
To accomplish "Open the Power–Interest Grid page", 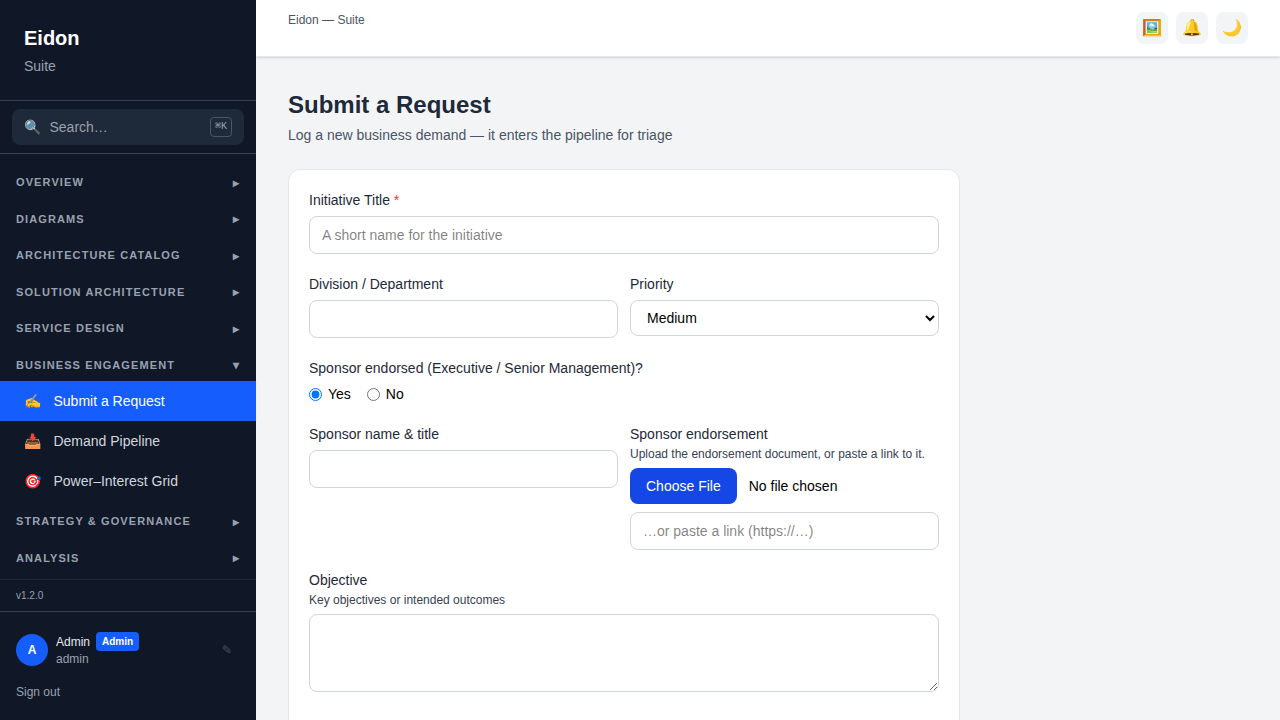I will click(128, 481).
